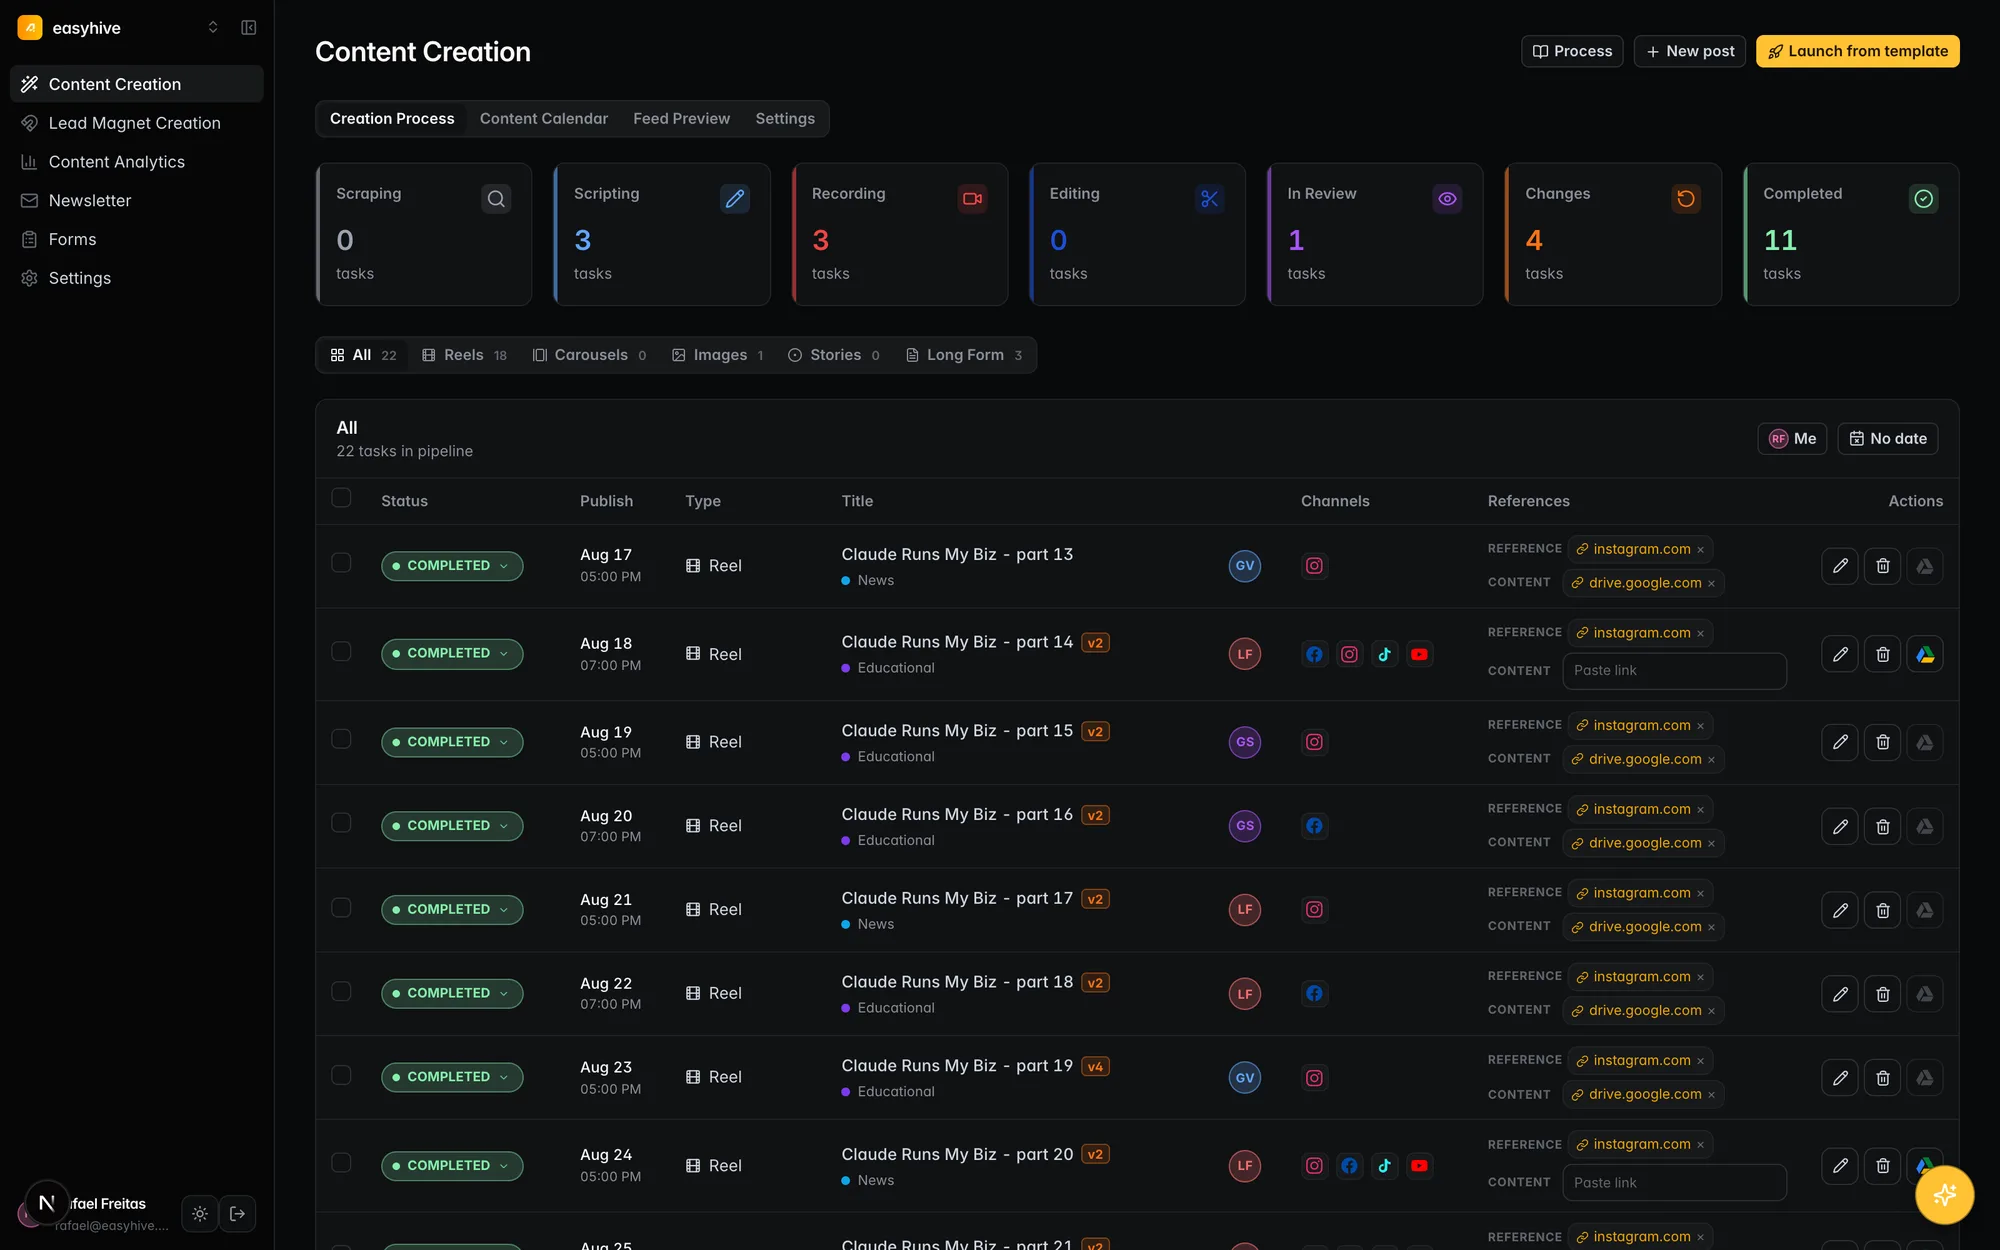Image resolution: width=2000 pixels, height=1250 pixels.
Task: Filter tasks by Long Form tab
Action: click(x=964, y=355)
